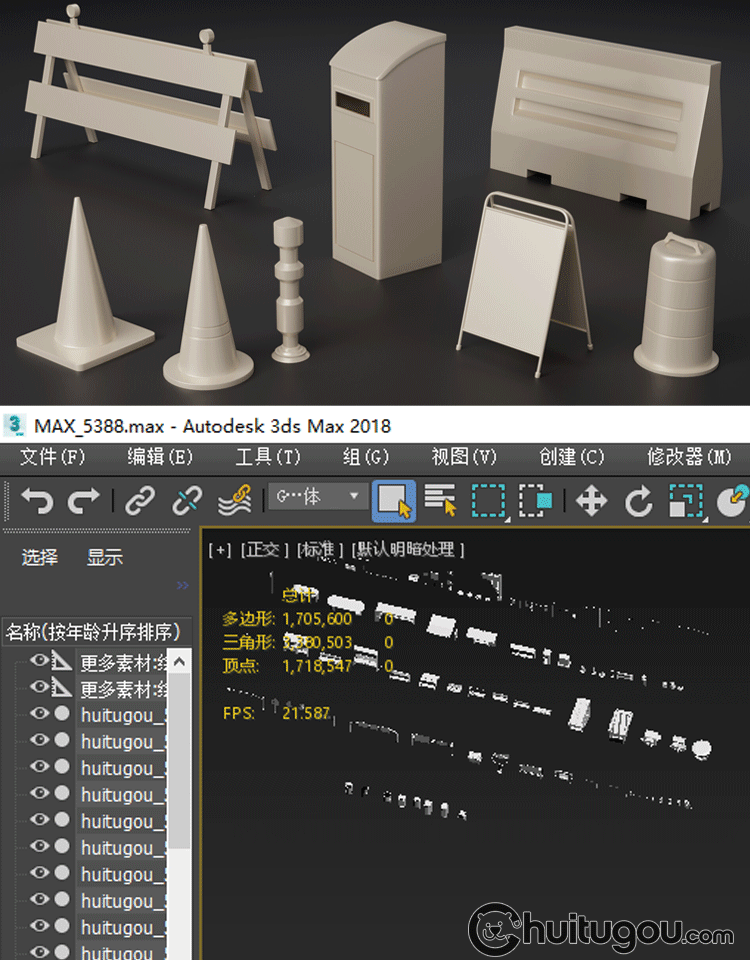Open the 修改器(M) menu
Viewport: 750px width, 960px height.
click(x=689, y=457)
